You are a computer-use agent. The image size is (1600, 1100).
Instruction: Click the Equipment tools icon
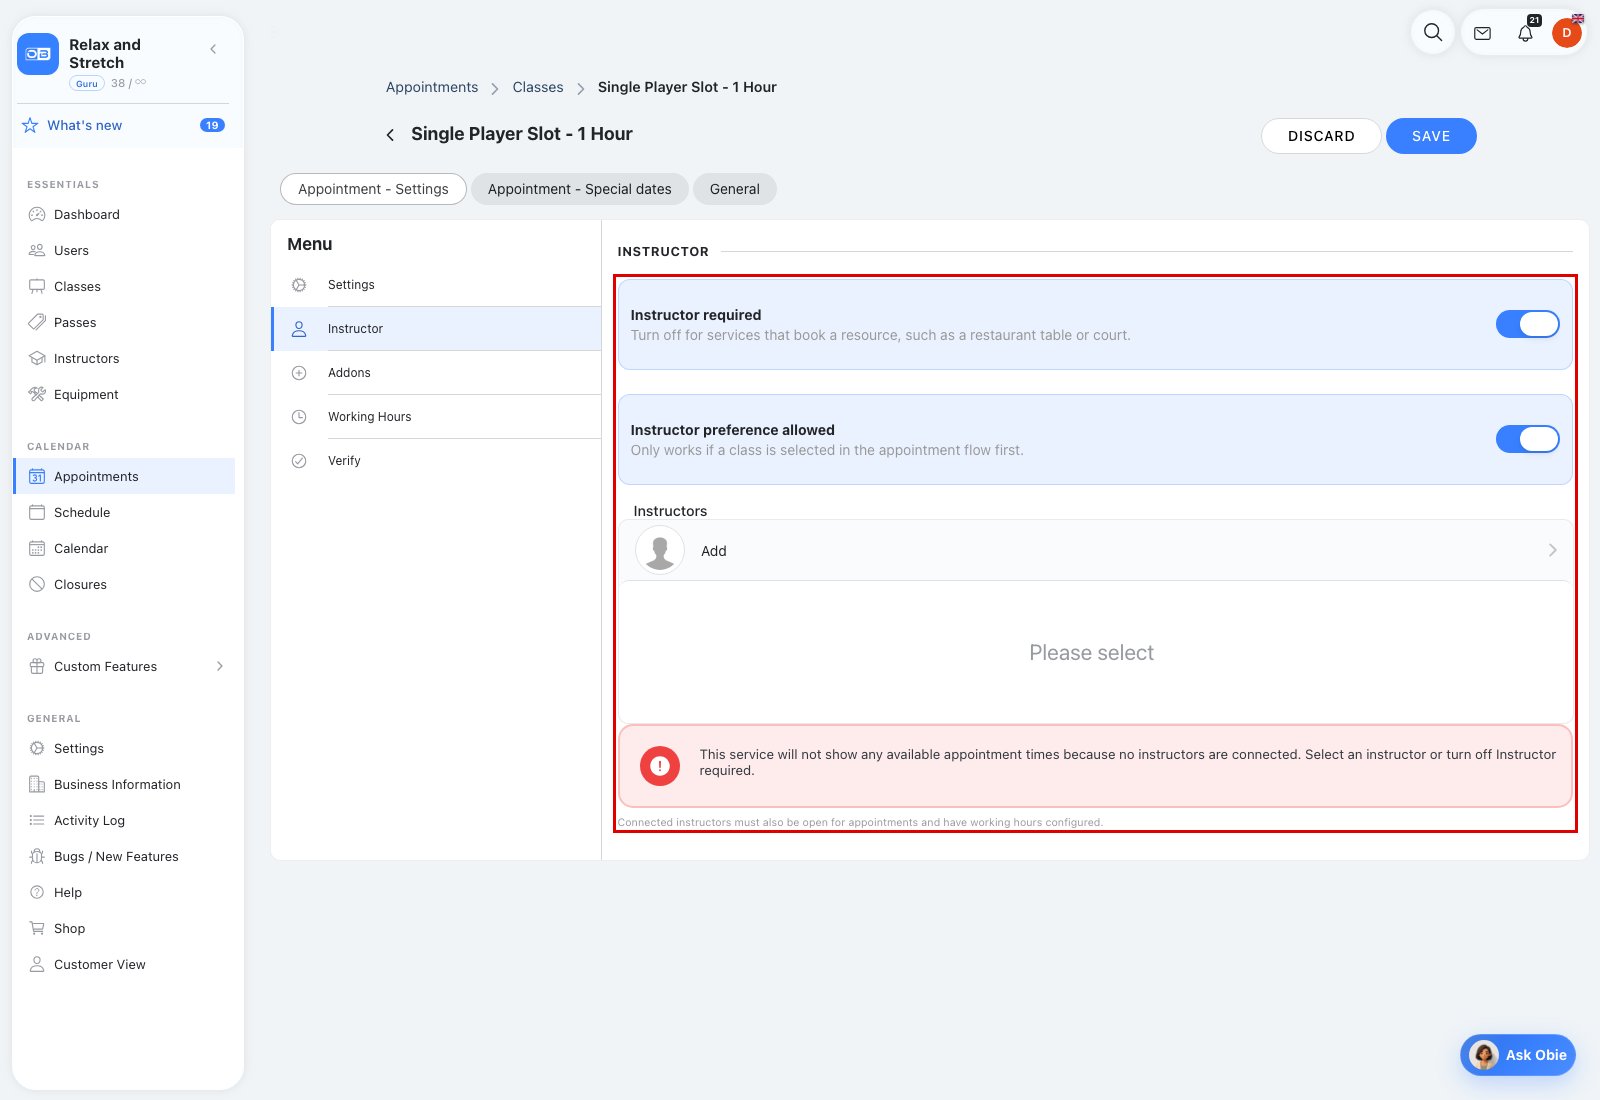[x=37, y=394]
